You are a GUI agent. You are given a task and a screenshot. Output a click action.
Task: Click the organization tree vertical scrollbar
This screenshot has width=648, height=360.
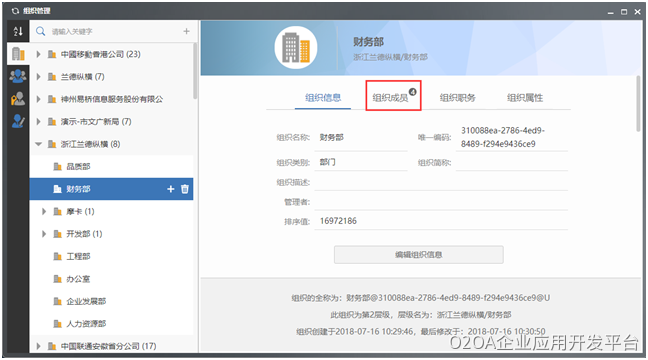click(x=195, y=70)
